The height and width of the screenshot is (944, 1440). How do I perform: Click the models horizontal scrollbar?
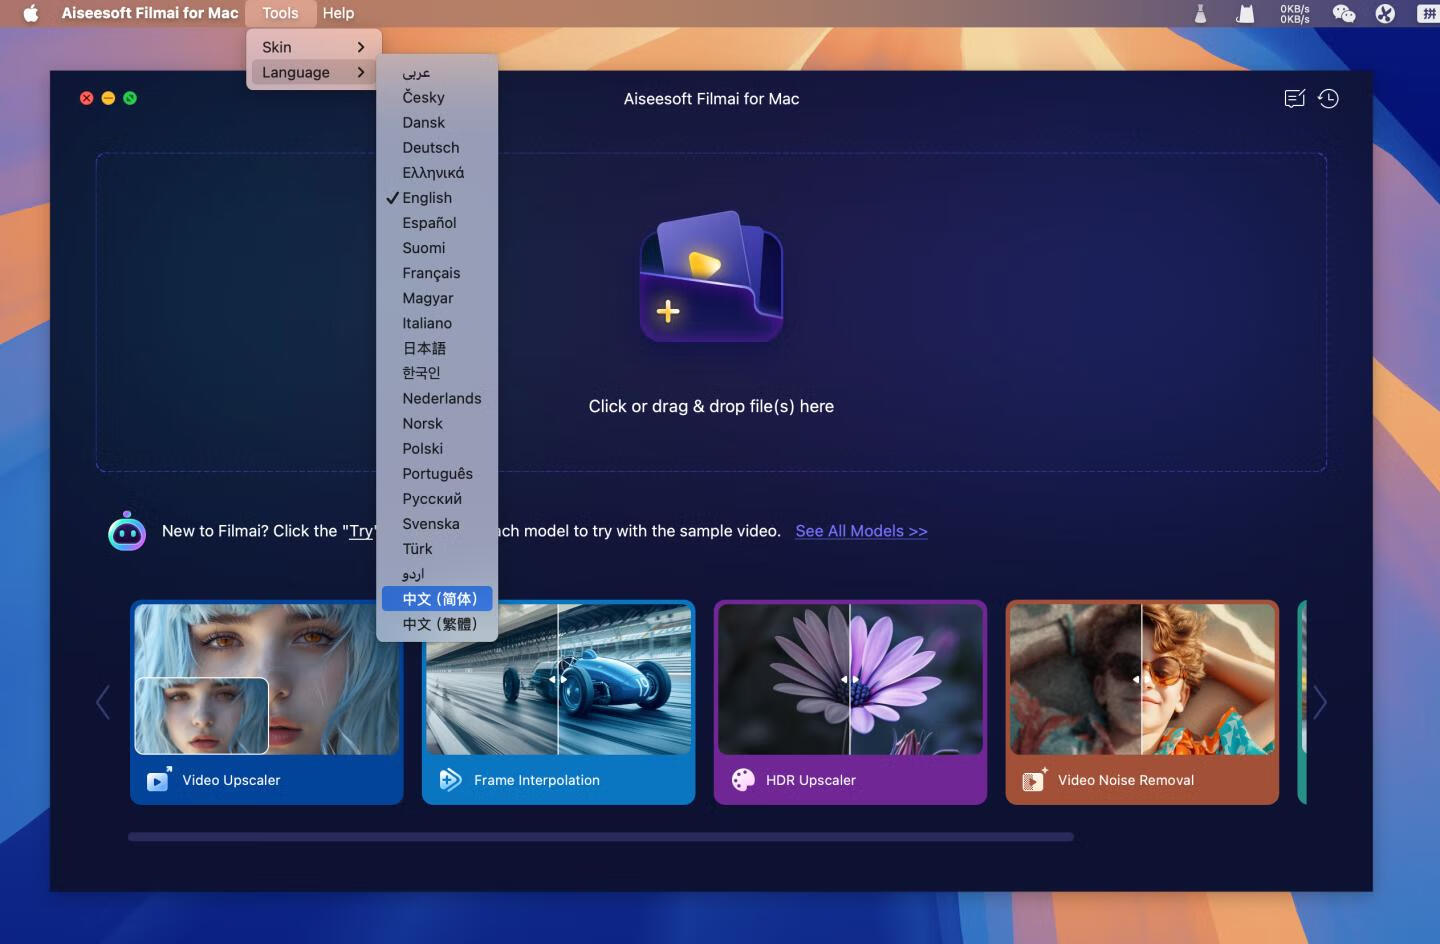(601, 837)
